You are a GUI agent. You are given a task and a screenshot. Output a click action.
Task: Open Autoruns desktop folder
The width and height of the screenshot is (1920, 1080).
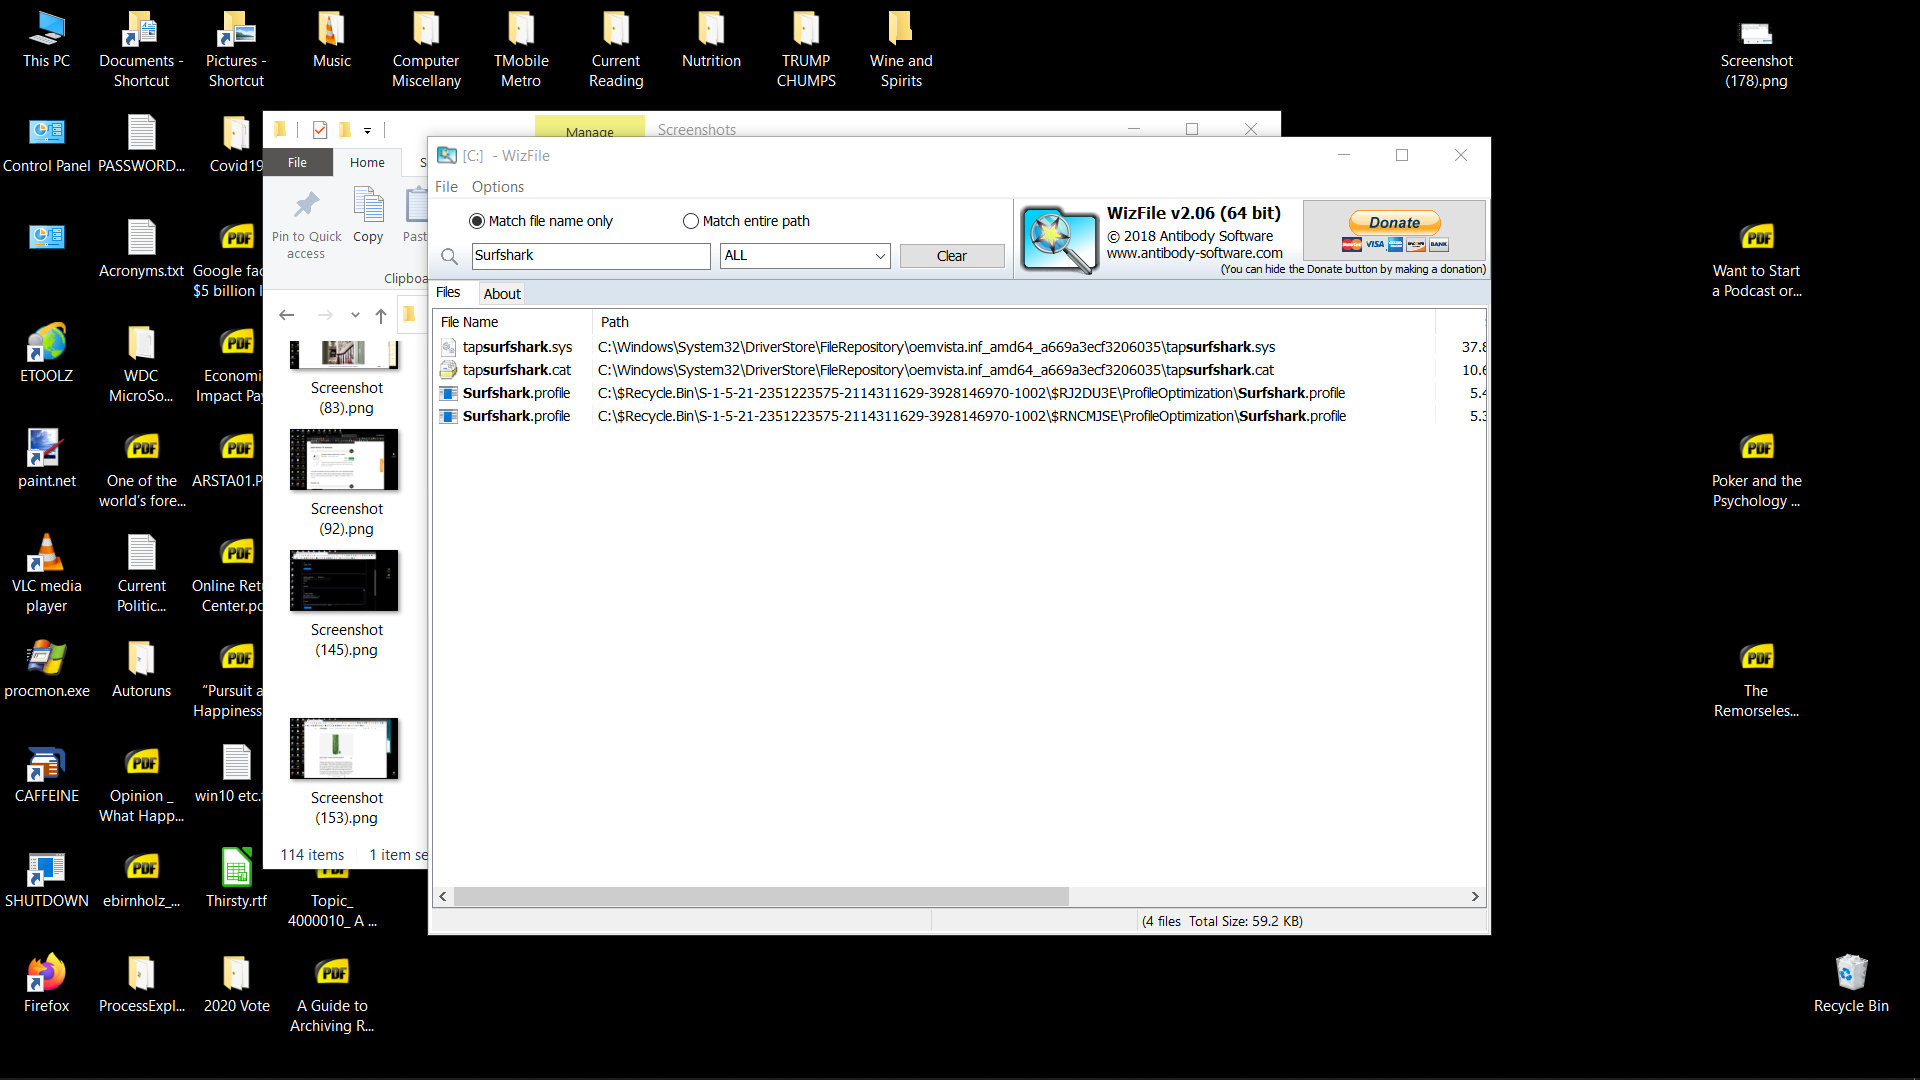pos(141,669)
